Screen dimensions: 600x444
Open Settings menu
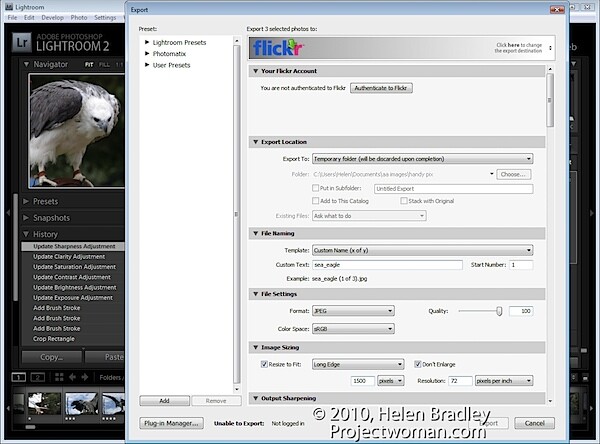[x=105, y=18]
